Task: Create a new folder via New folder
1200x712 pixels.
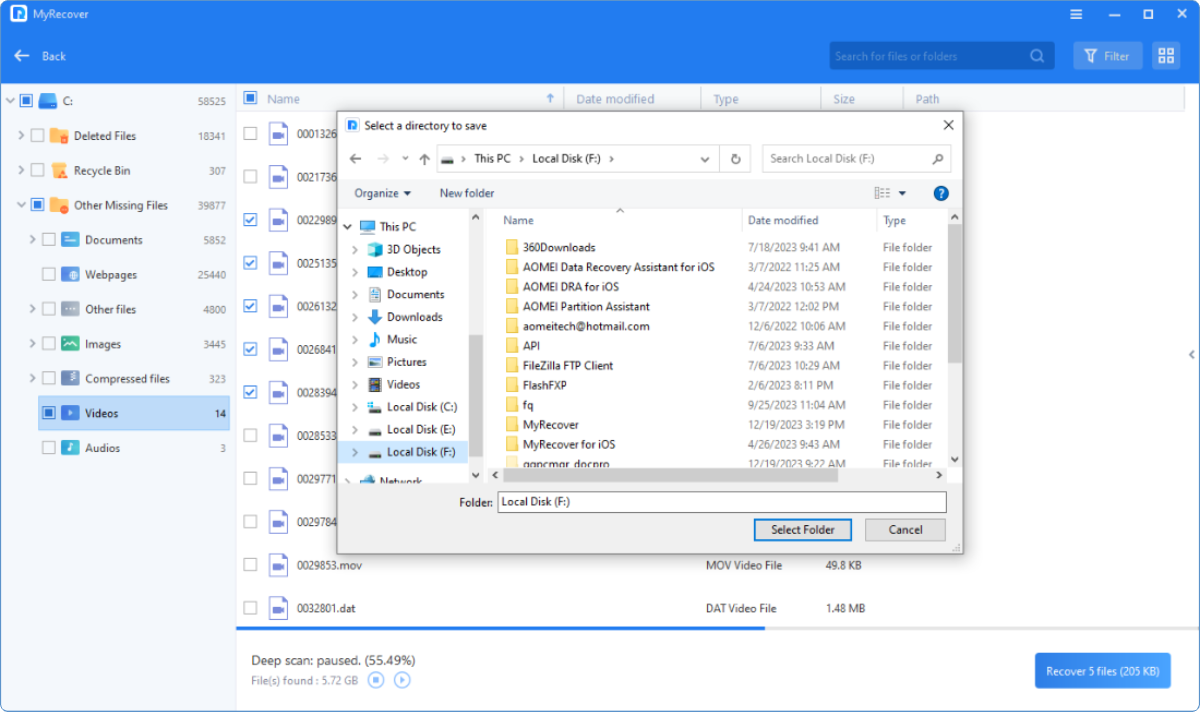Action: pos(466,193)
